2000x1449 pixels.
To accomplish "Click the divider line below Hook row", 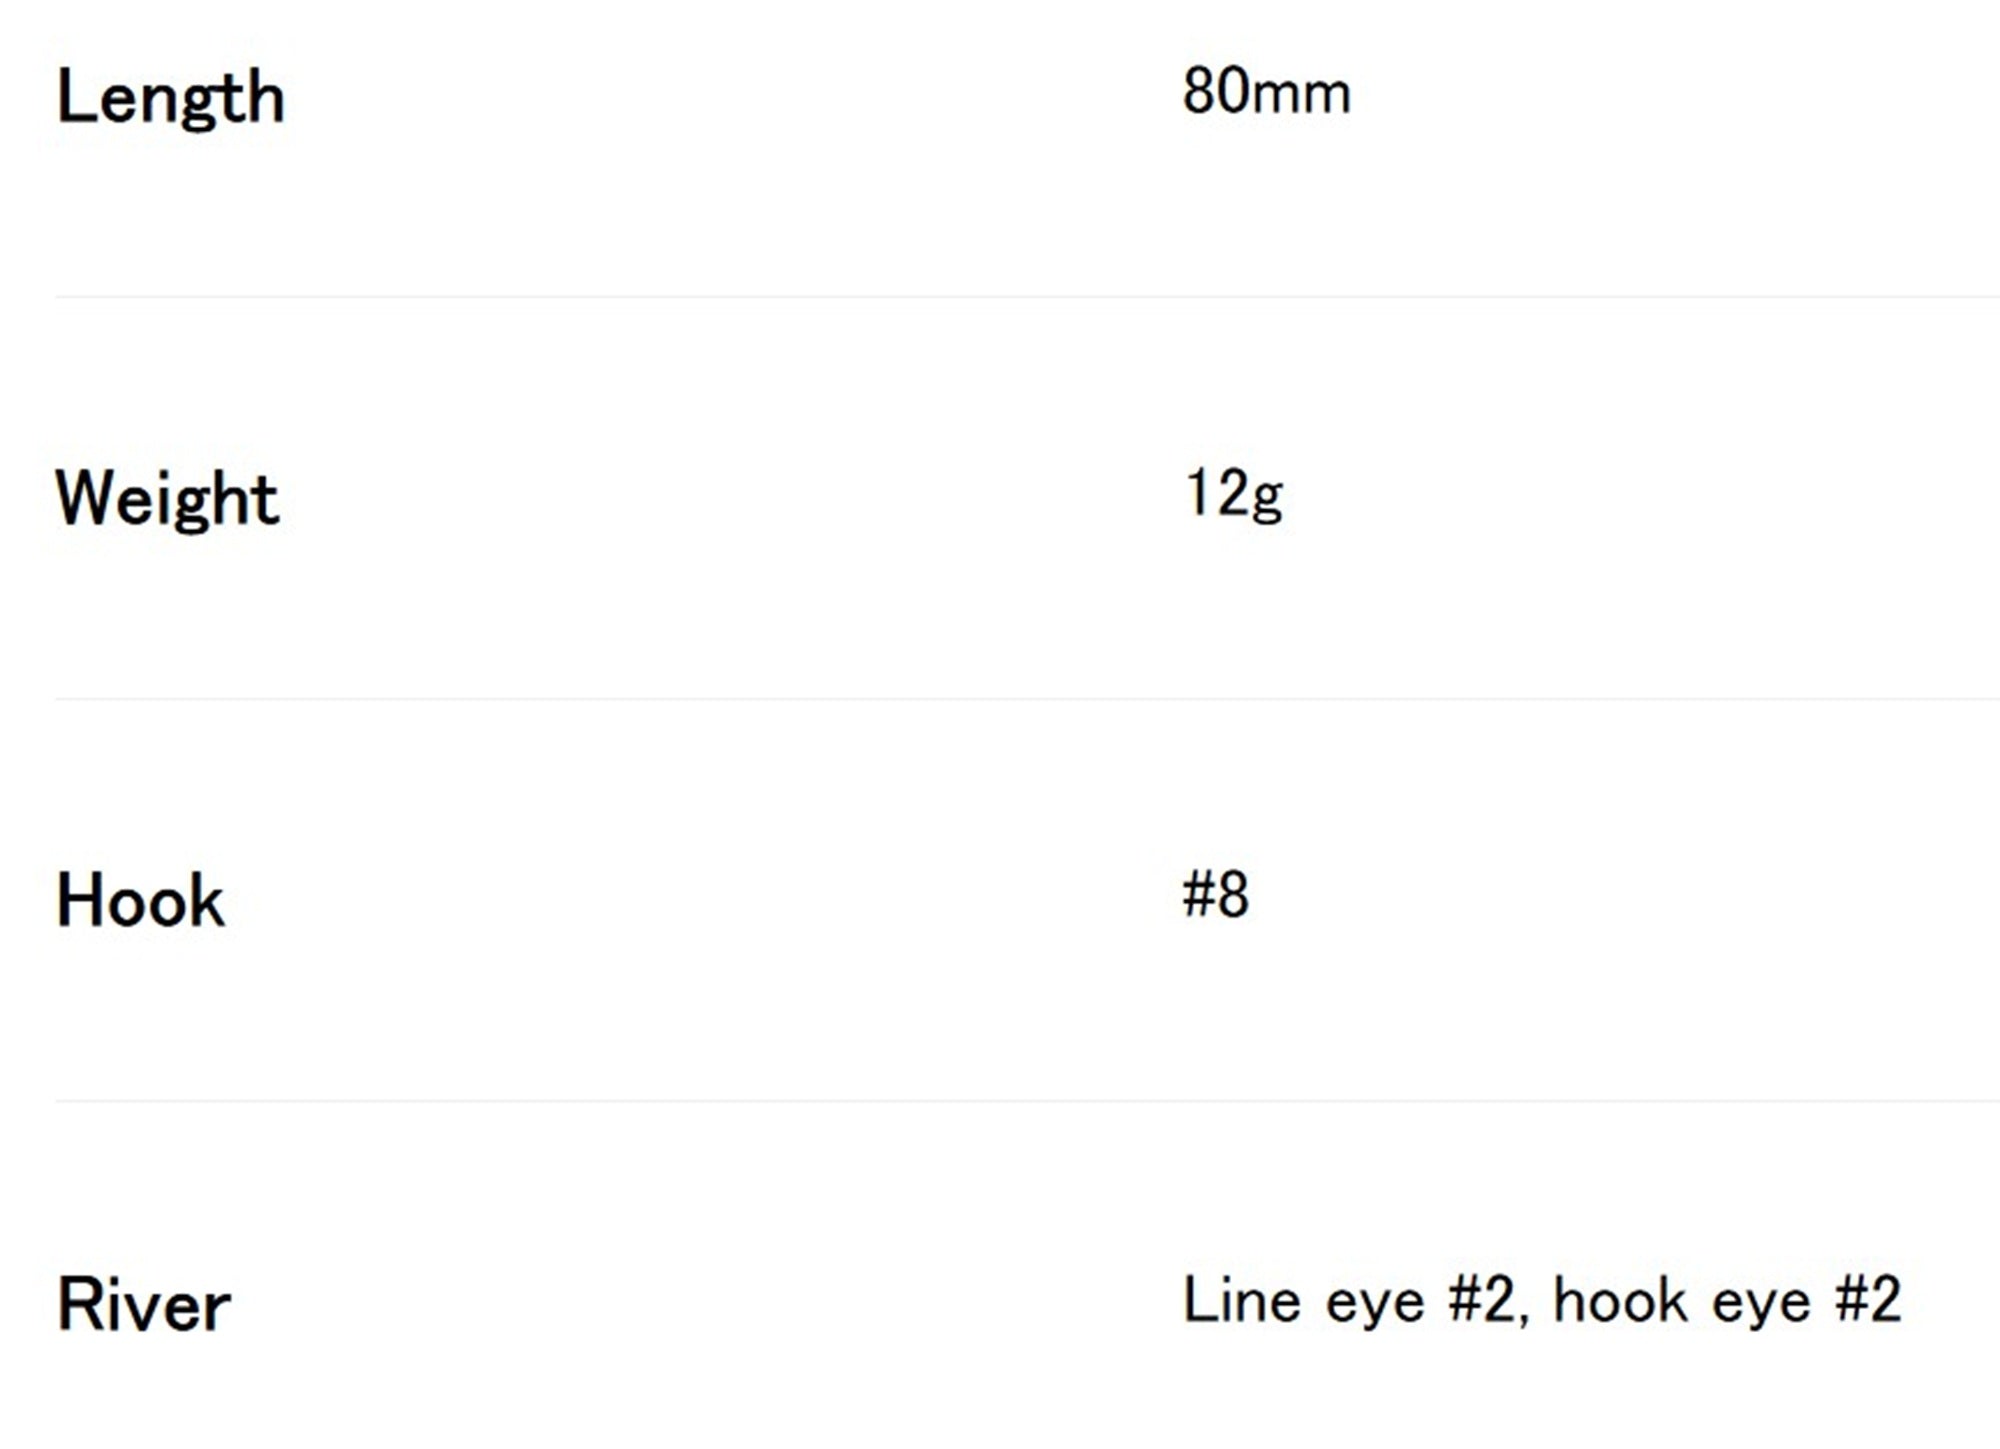I will coord(1027,1101).
